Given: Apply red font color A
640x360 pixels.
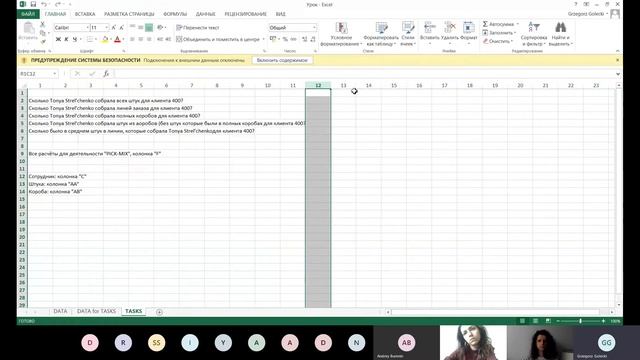Looking at the screenshot, I should pos(118,39).
